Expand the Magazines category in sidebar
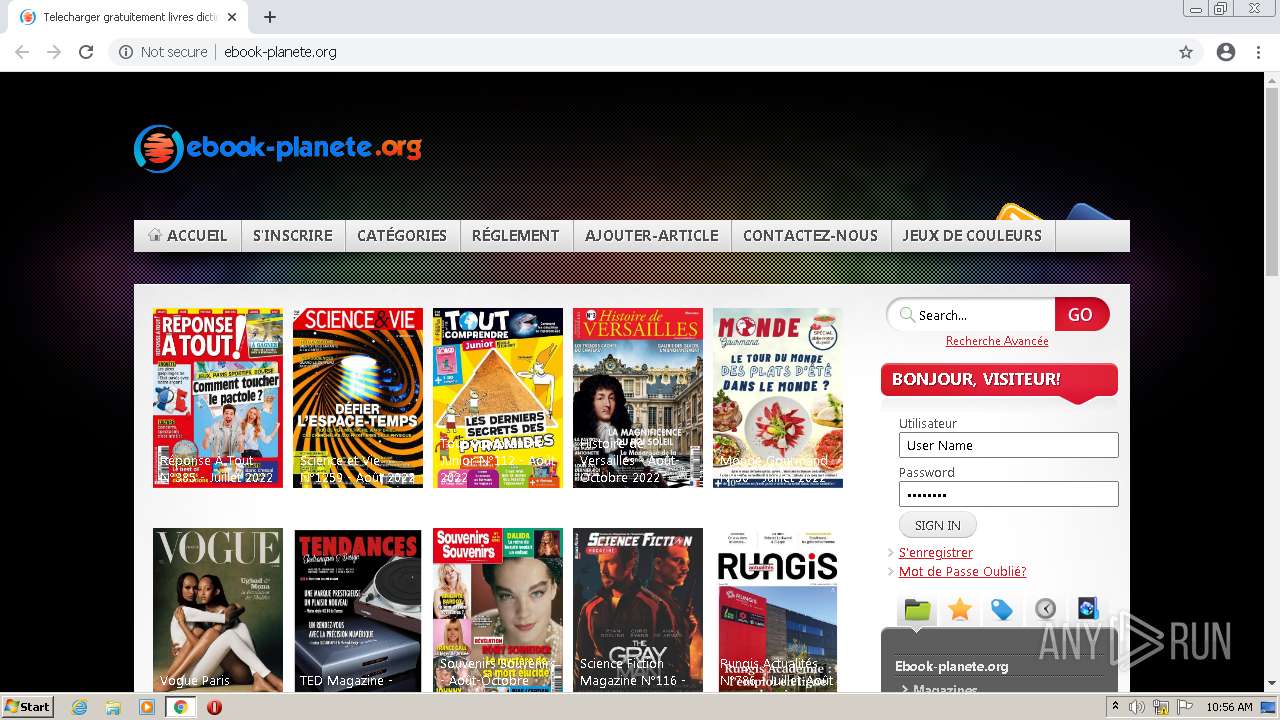 (x=945, y=689)
